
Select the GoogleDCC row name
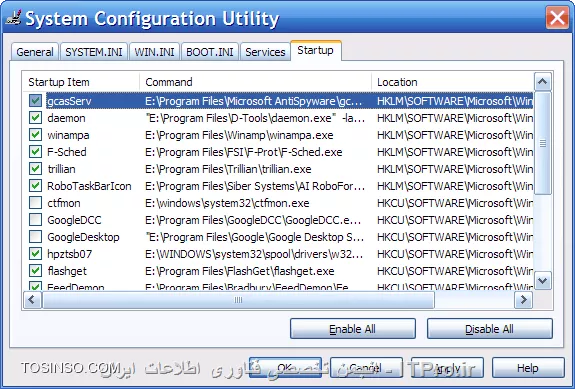[x=74, y=220]
